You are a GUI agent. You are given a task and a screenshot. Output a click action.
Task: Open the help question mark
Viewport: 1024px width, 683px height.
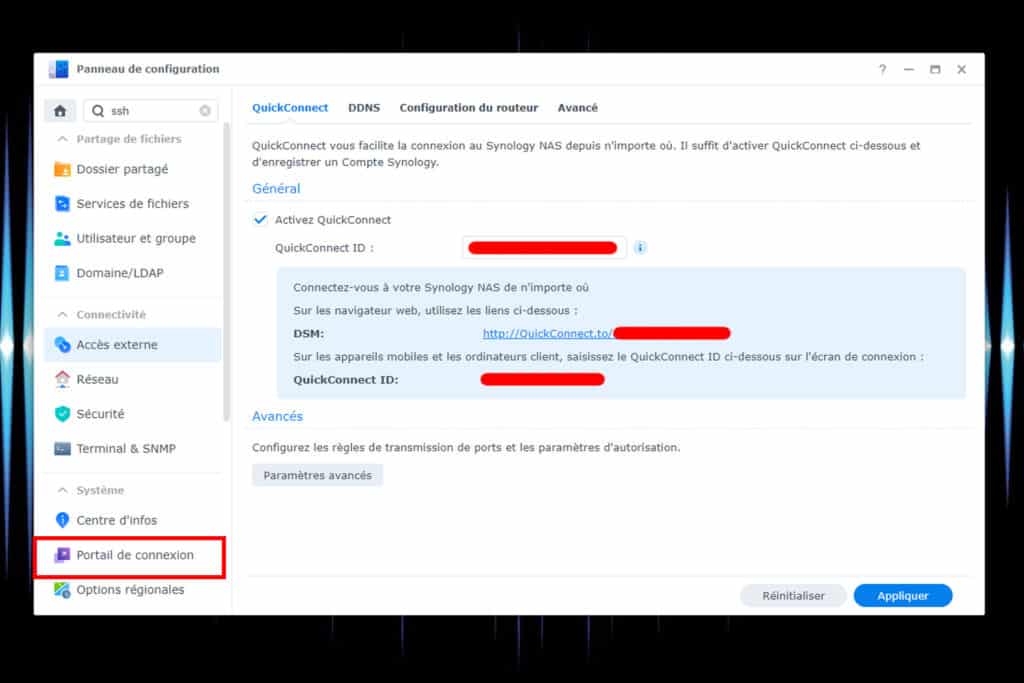click(882, 69)
